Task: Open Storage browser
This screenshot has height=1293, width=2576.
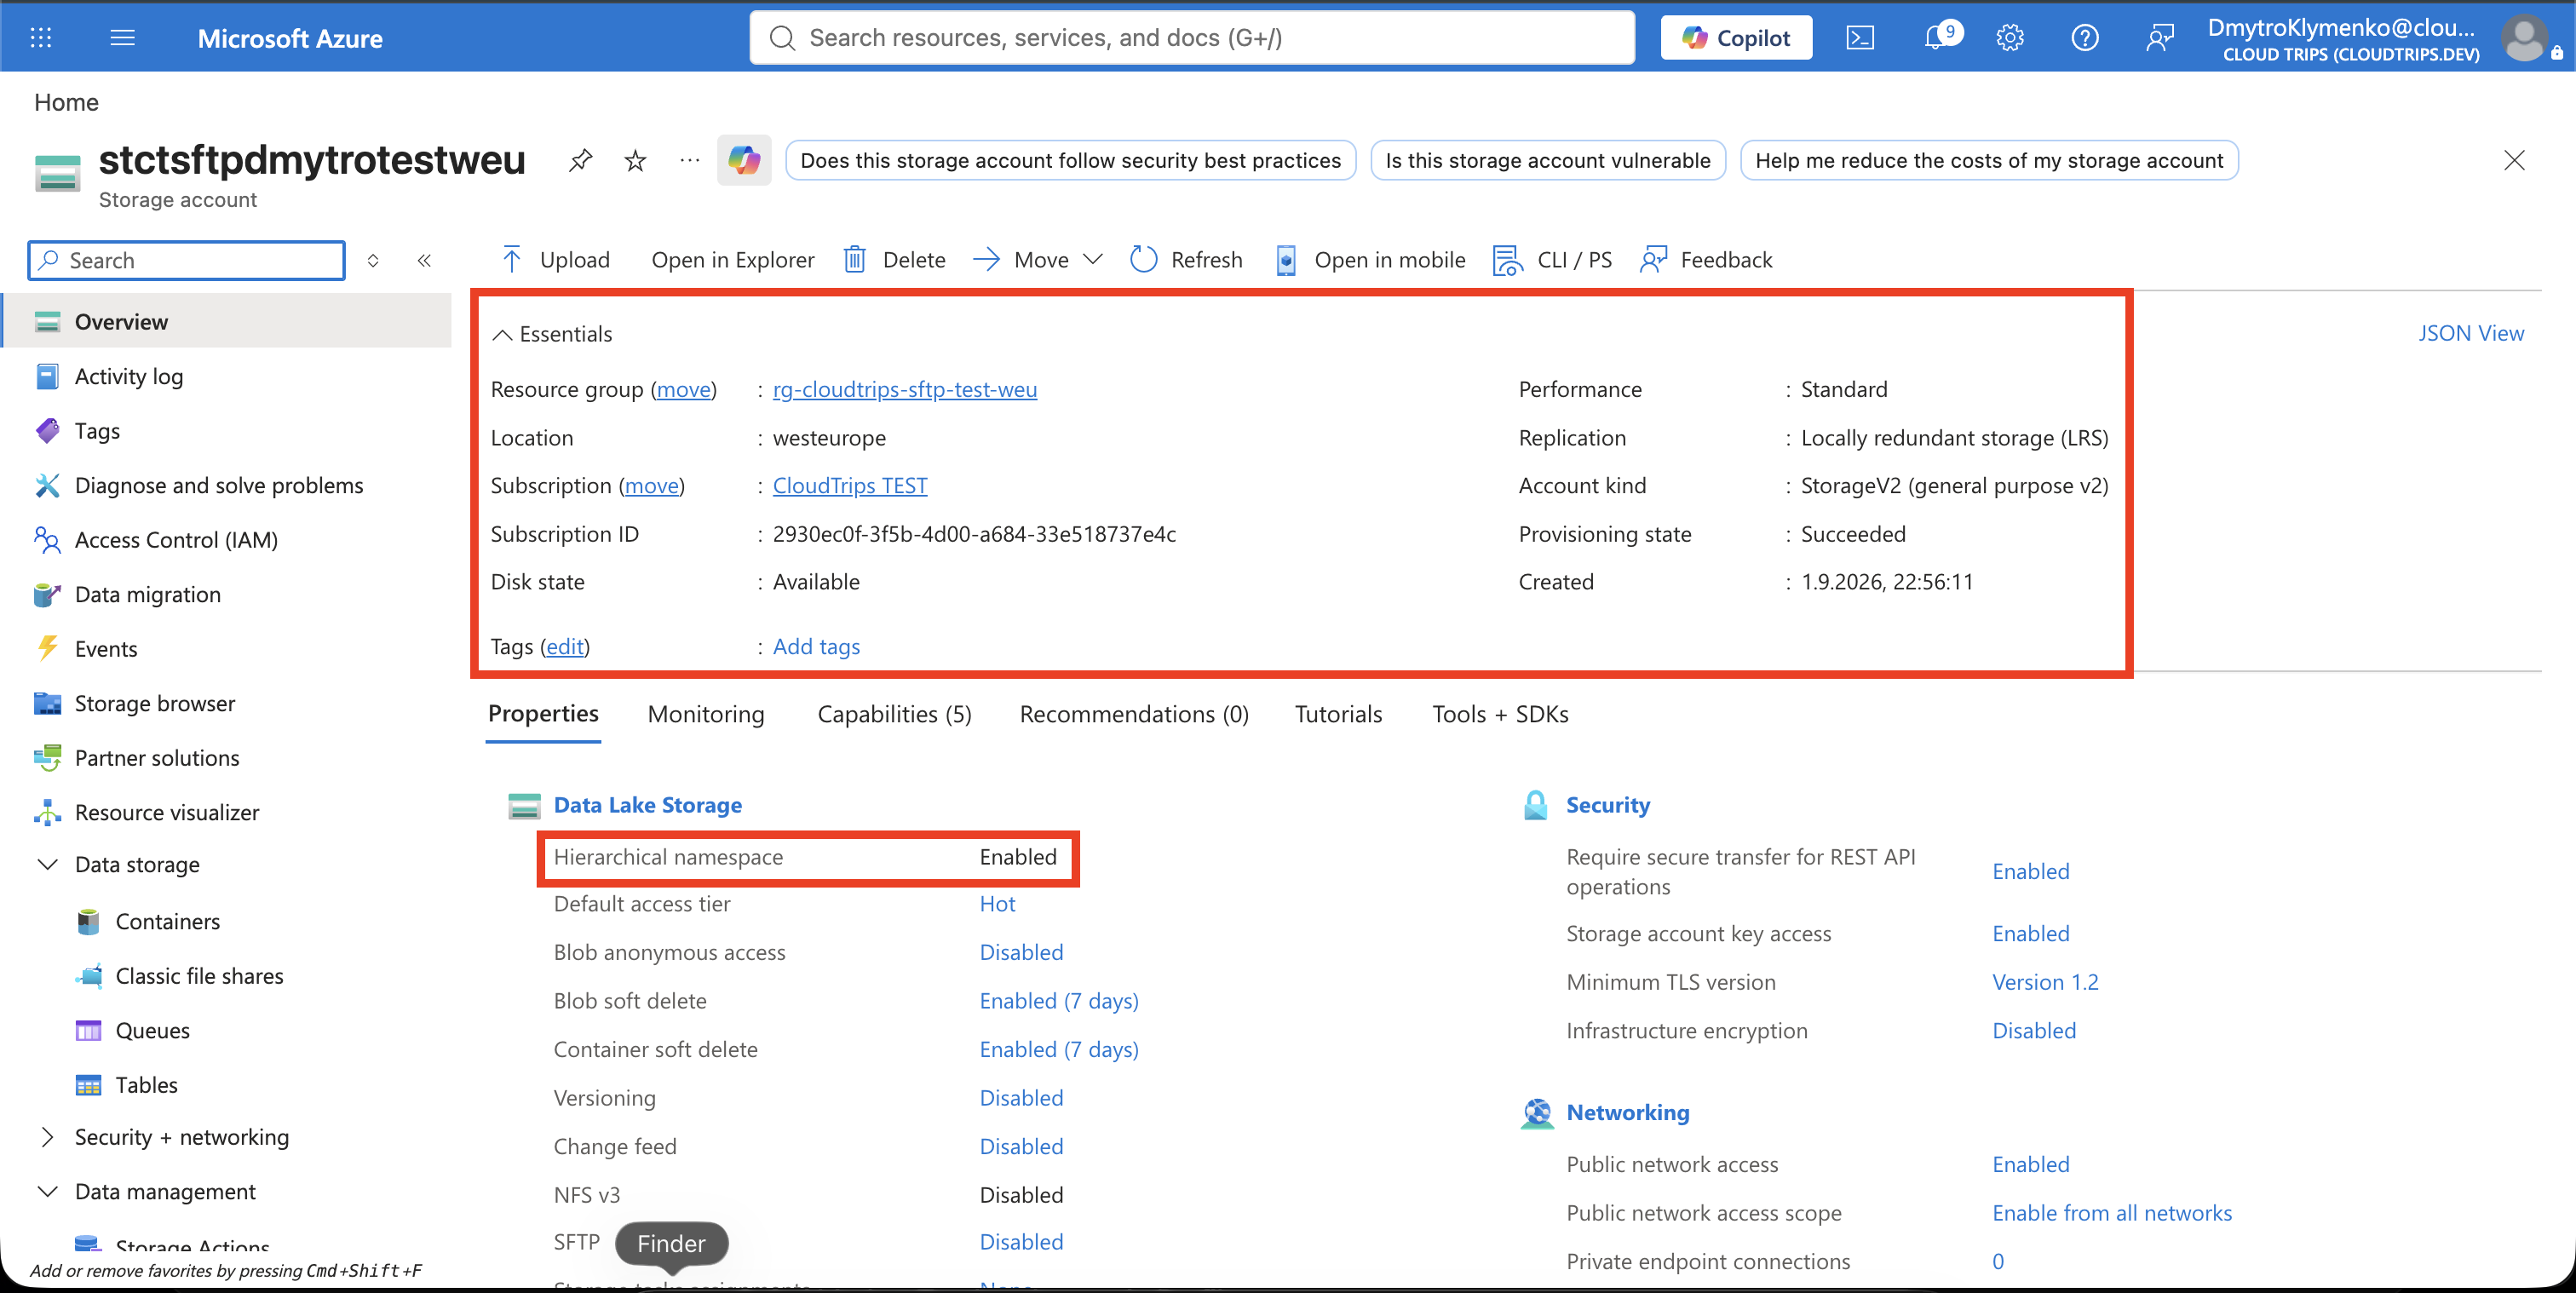Action: click(154, 703)
